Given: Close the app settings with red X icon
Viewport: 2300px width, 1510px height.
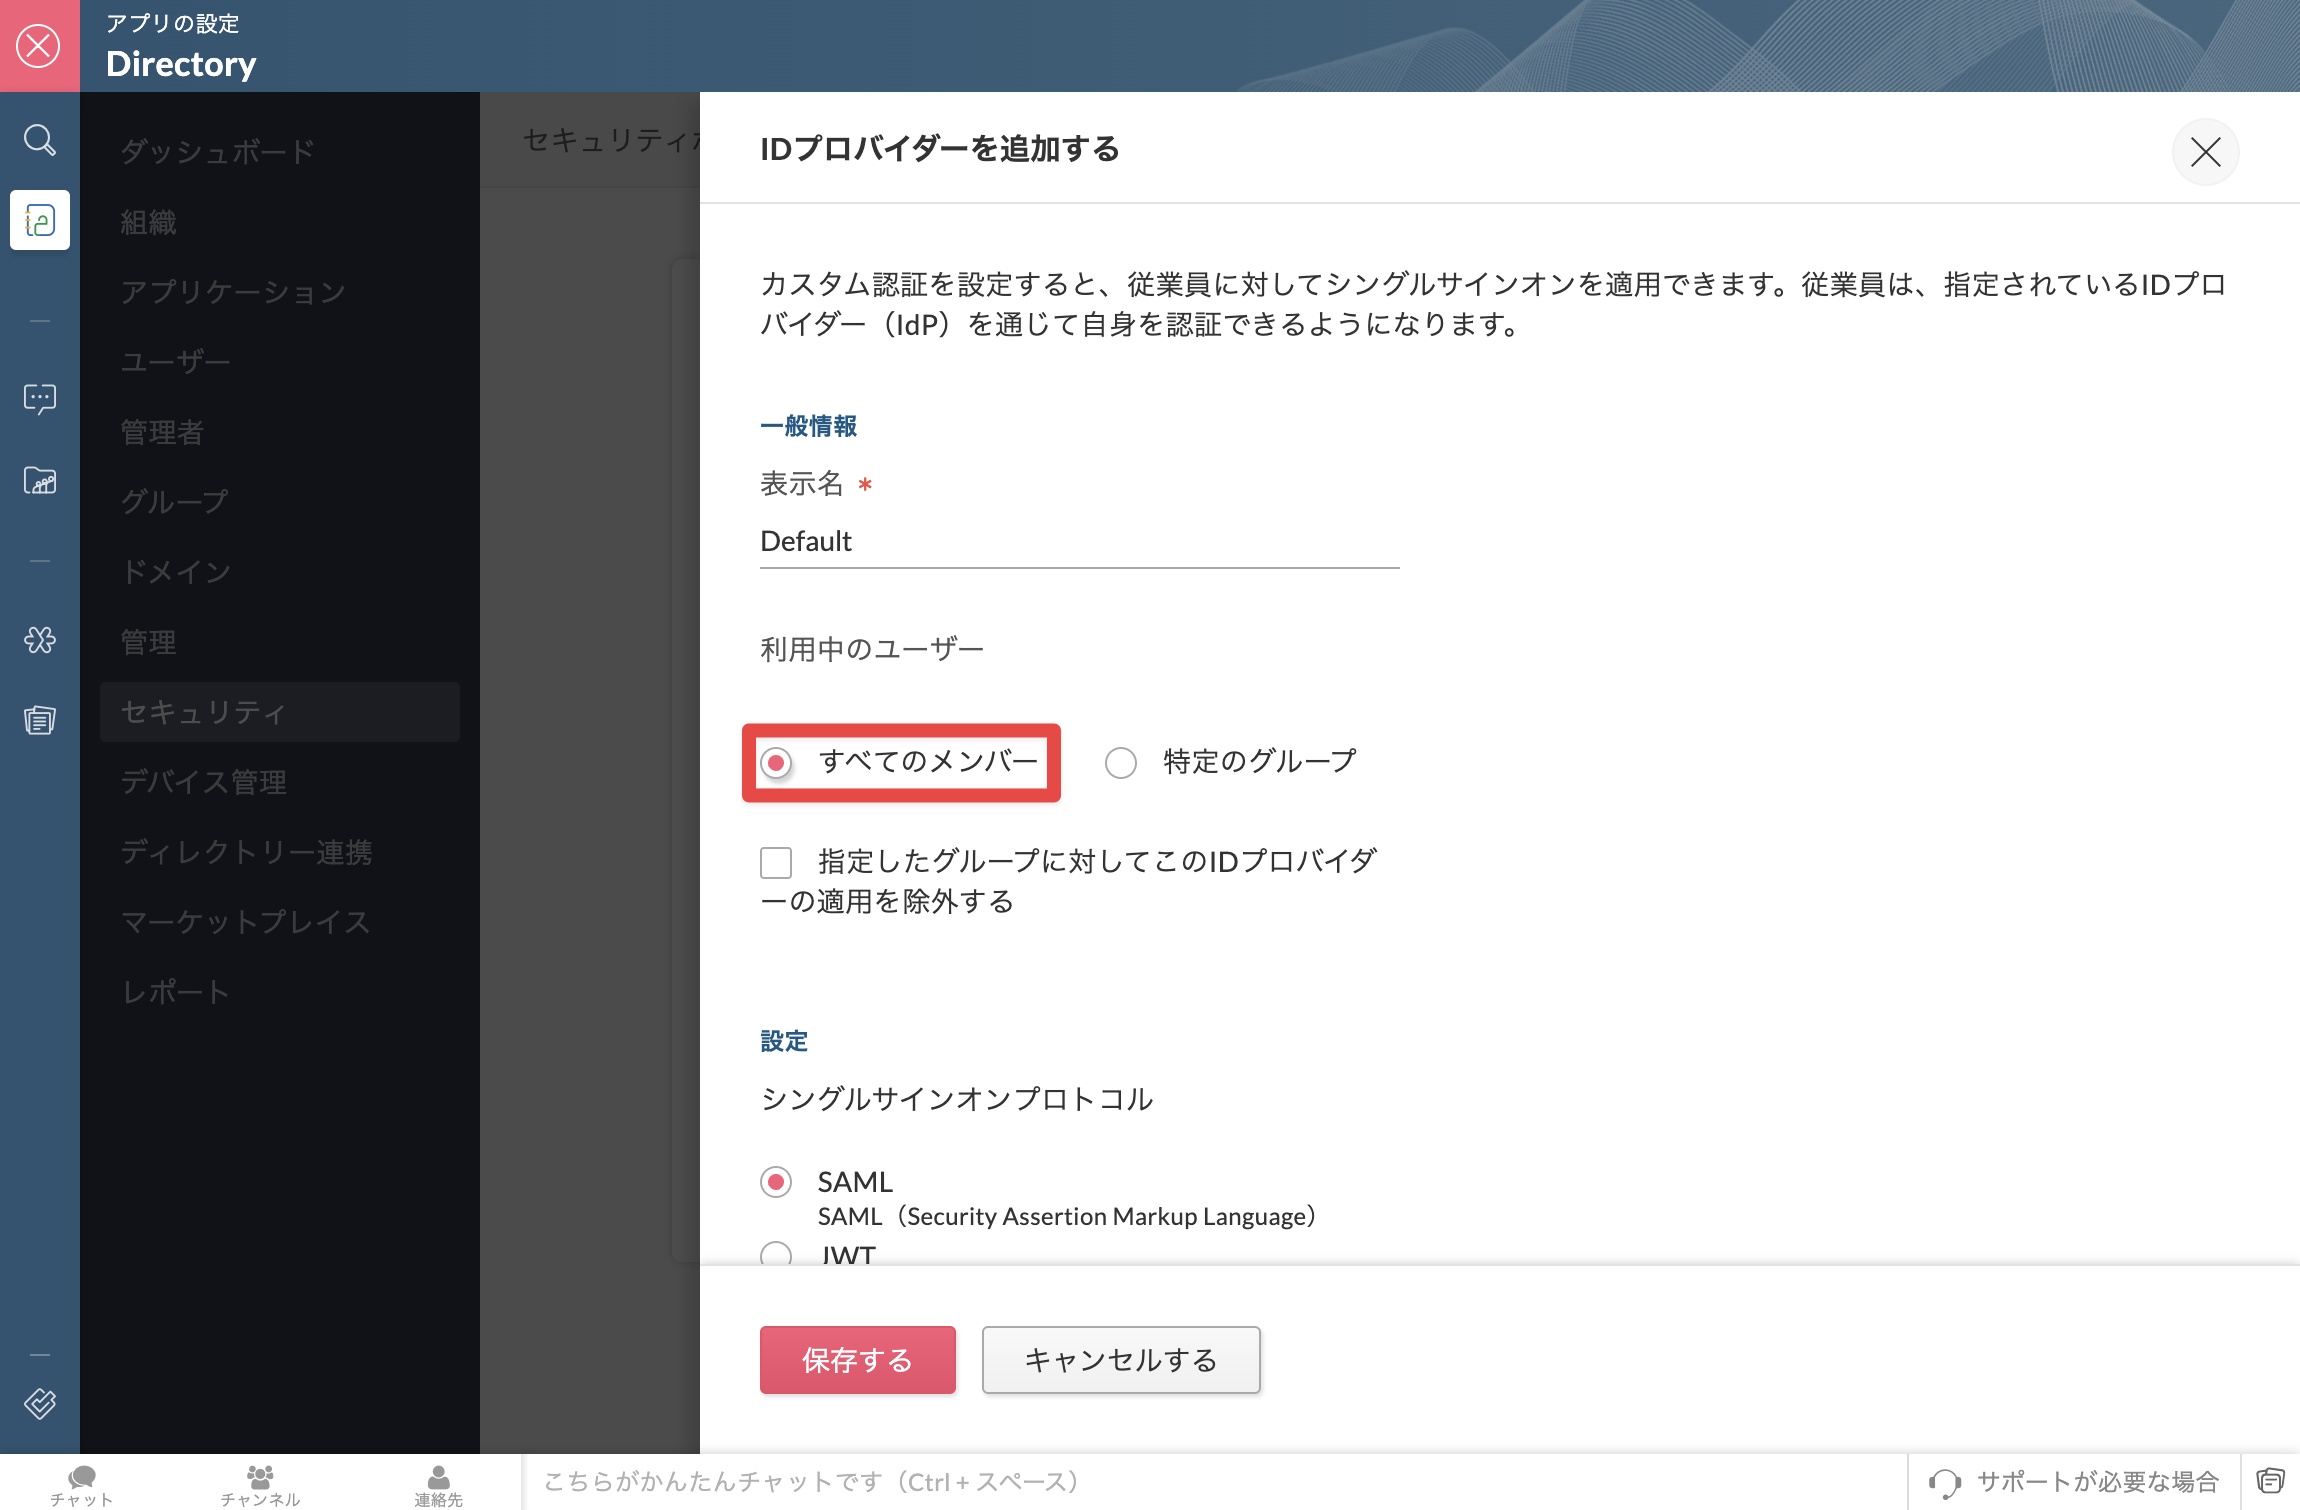Looking at the screenshot, I should (x=39, y=46).
